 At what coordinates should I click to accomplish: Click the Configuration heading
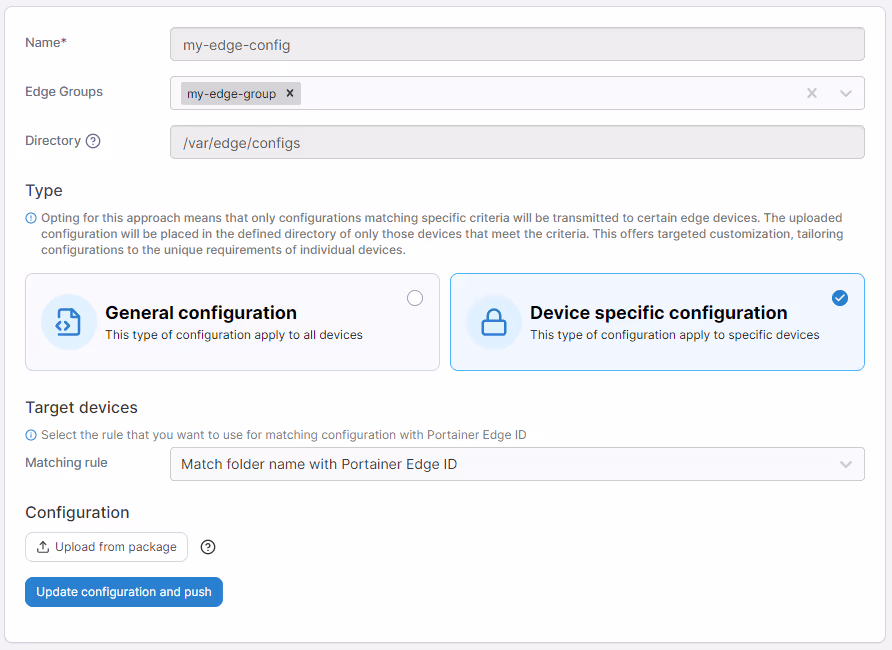coord(77,512)
